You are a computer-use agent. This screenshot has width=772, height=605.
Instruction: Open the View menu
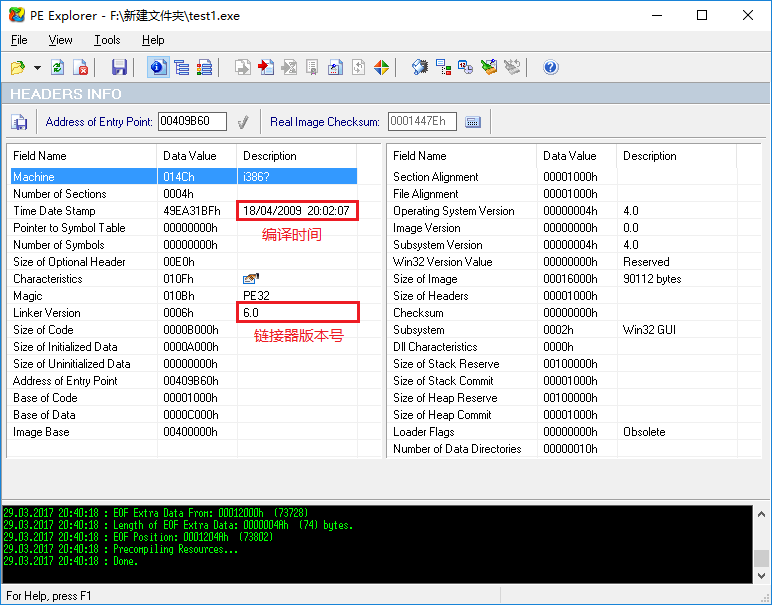point(60,40)
